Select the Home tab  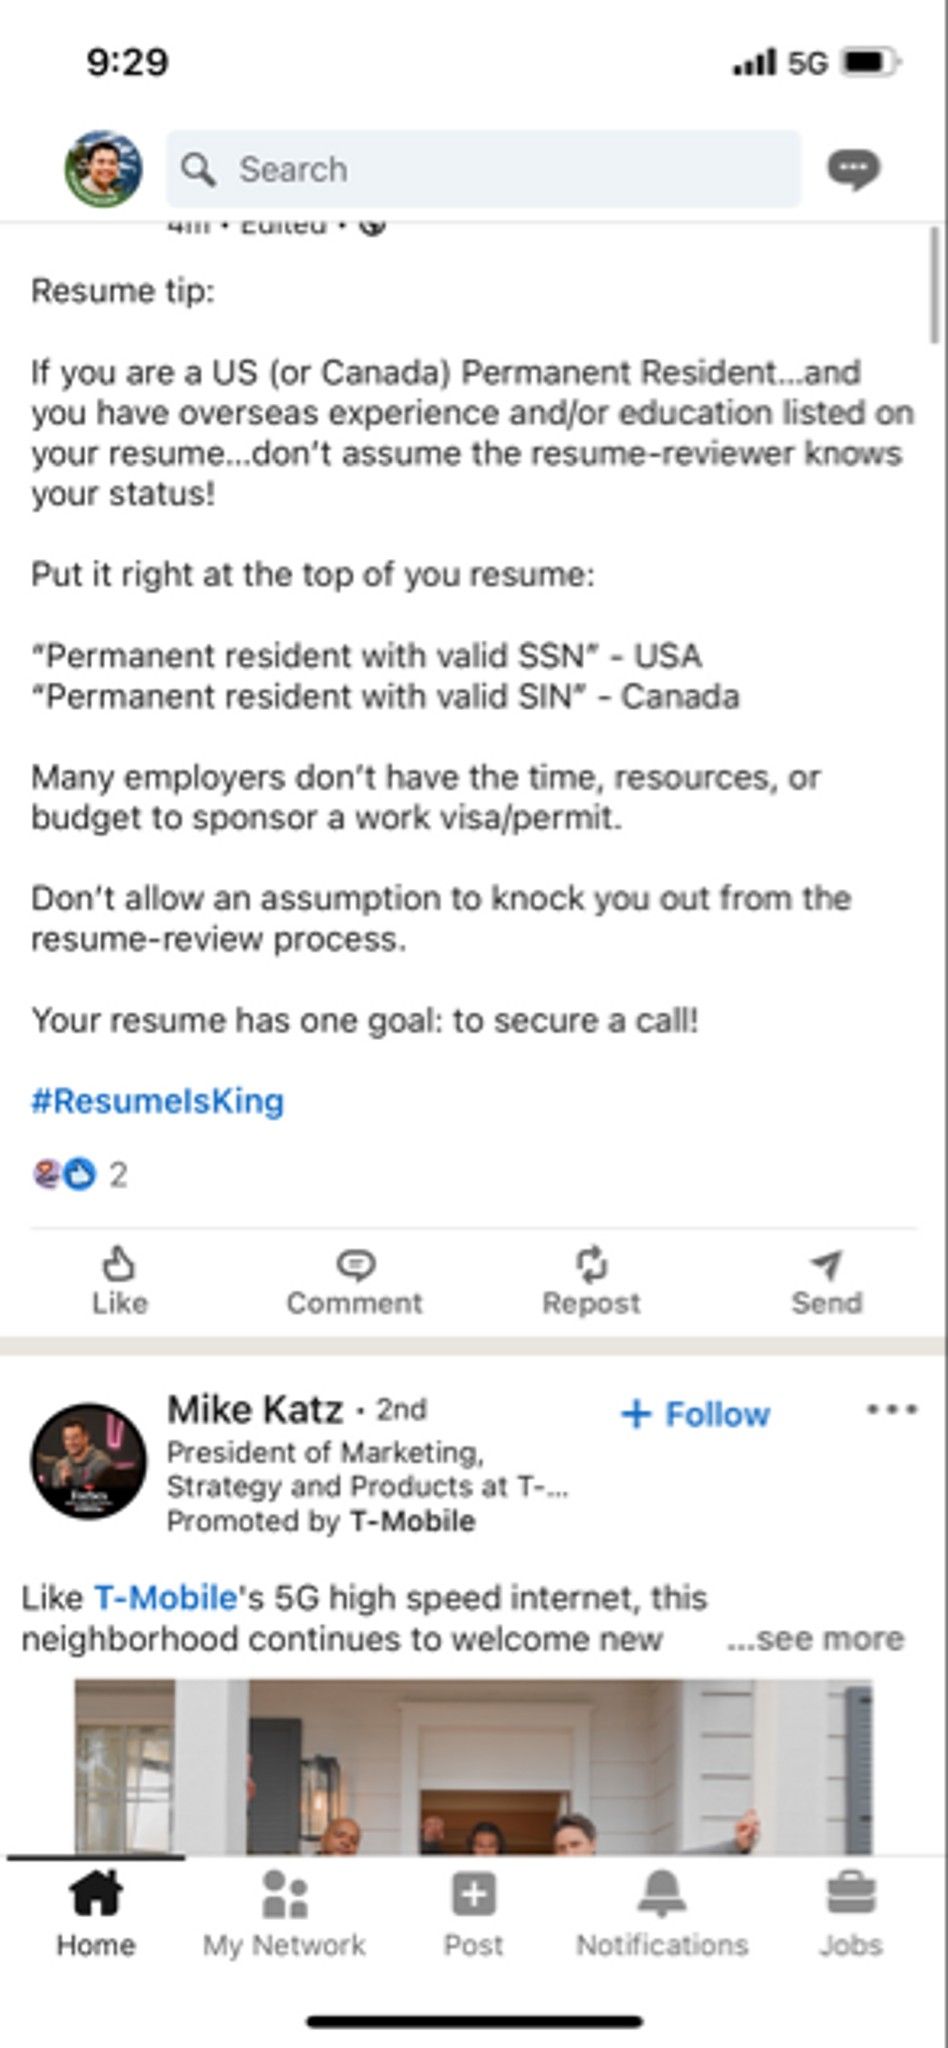point(96,1914)
